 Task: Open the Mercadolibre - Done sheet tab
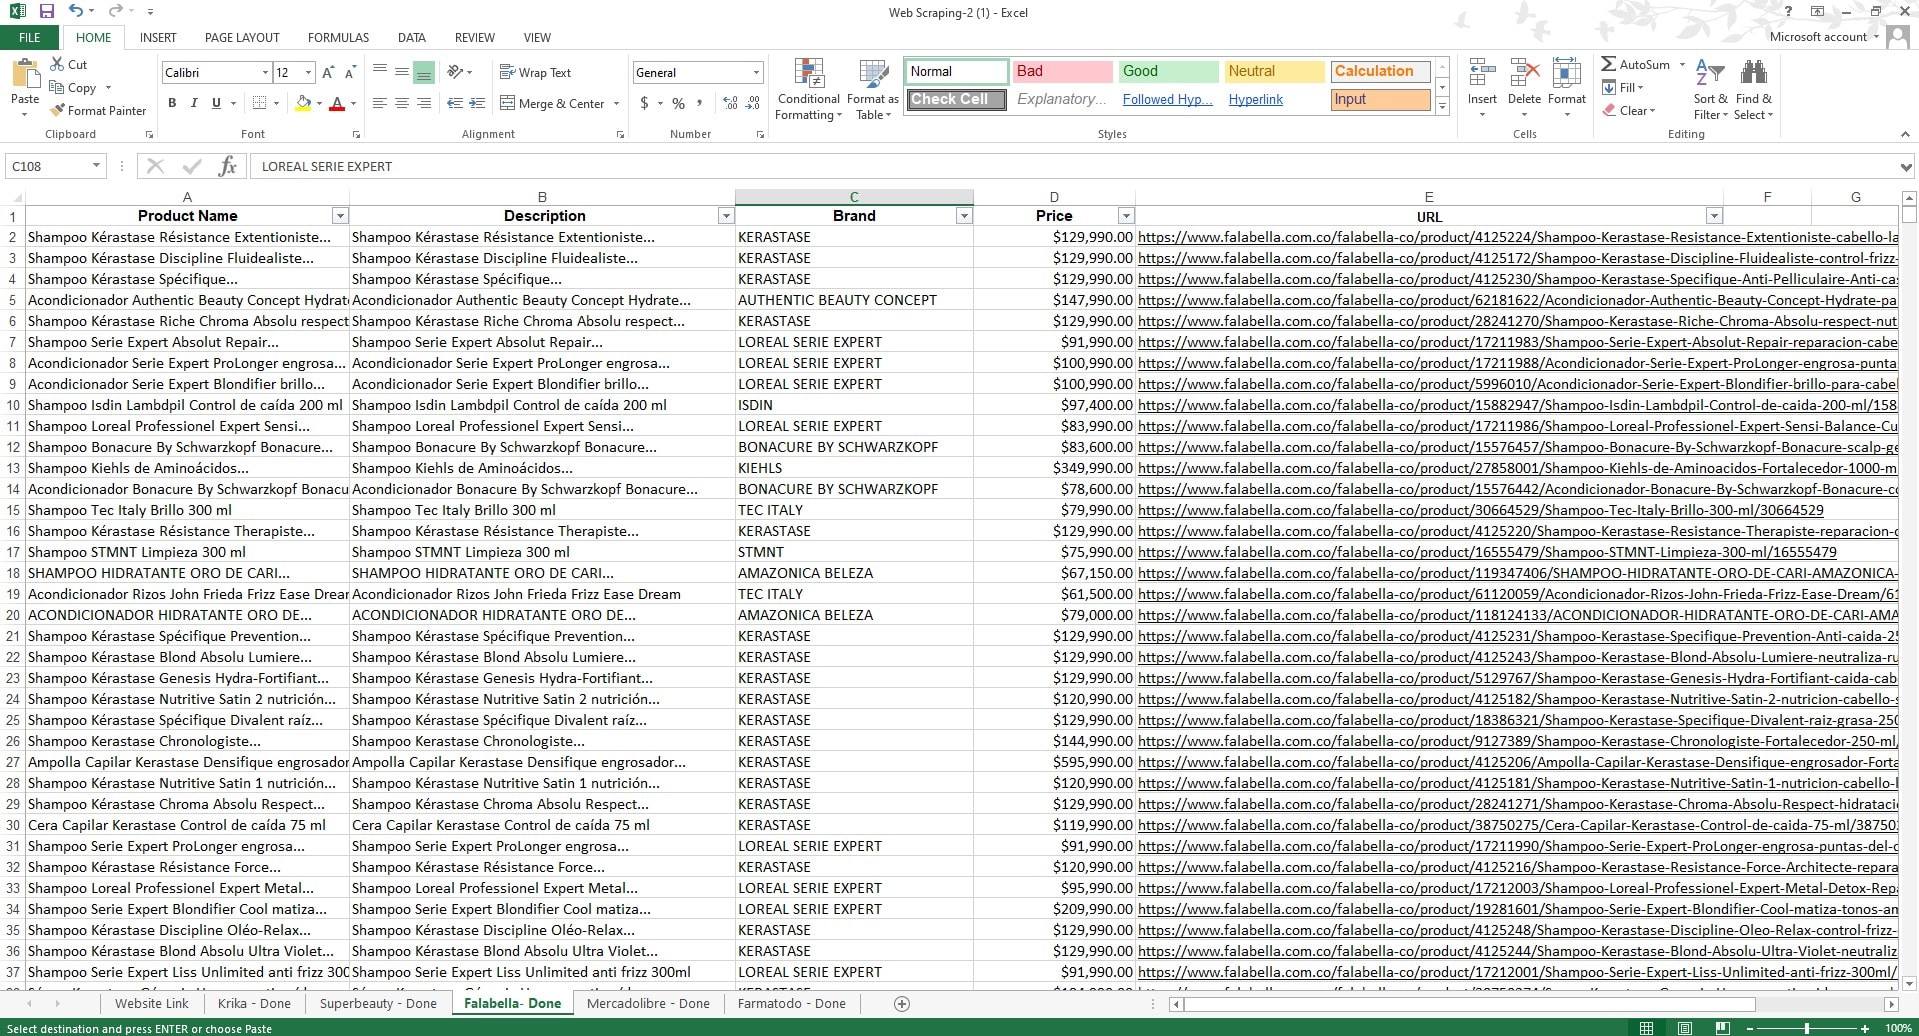point(648,1003)
